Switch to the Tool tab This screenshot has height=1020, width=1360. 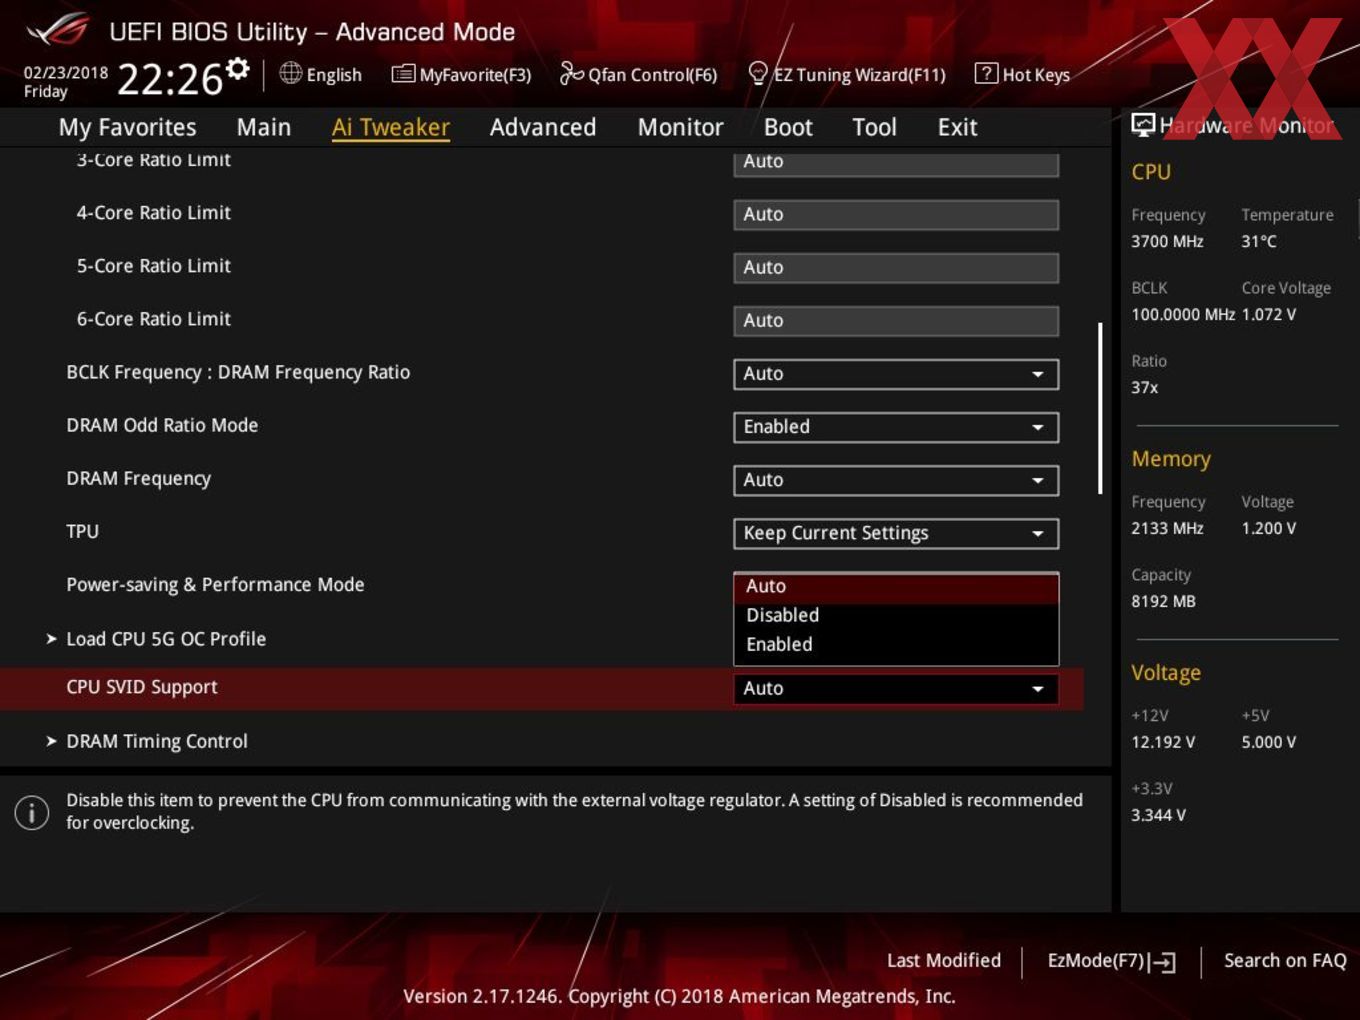point(874,127)
